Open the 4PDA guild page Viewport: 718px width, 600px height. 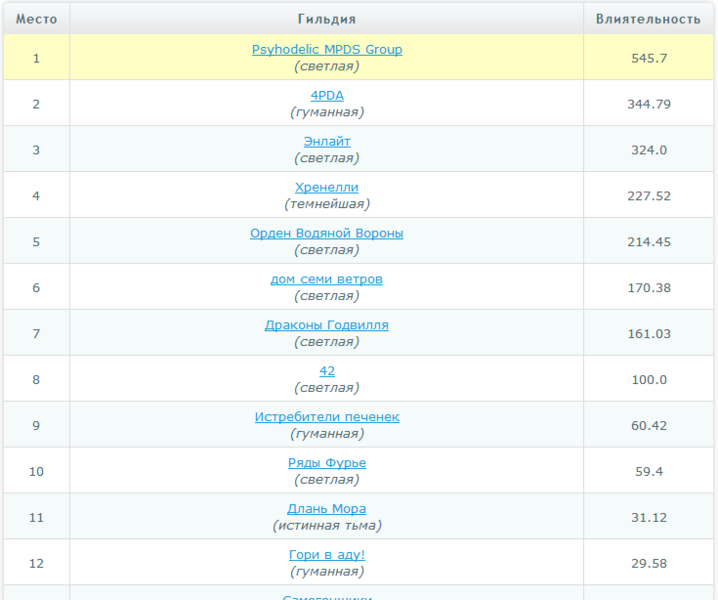click(326, 96)
